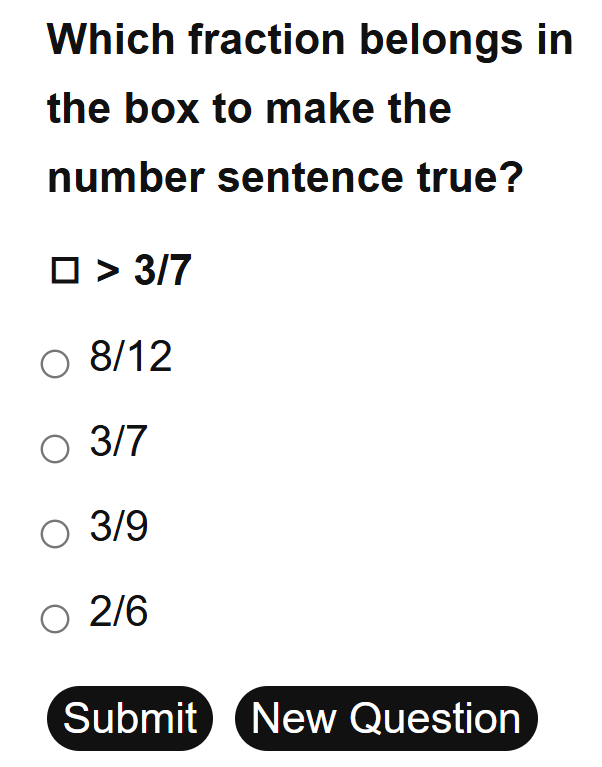Click the "number sentence true?" line

click(x=285, y=177)
